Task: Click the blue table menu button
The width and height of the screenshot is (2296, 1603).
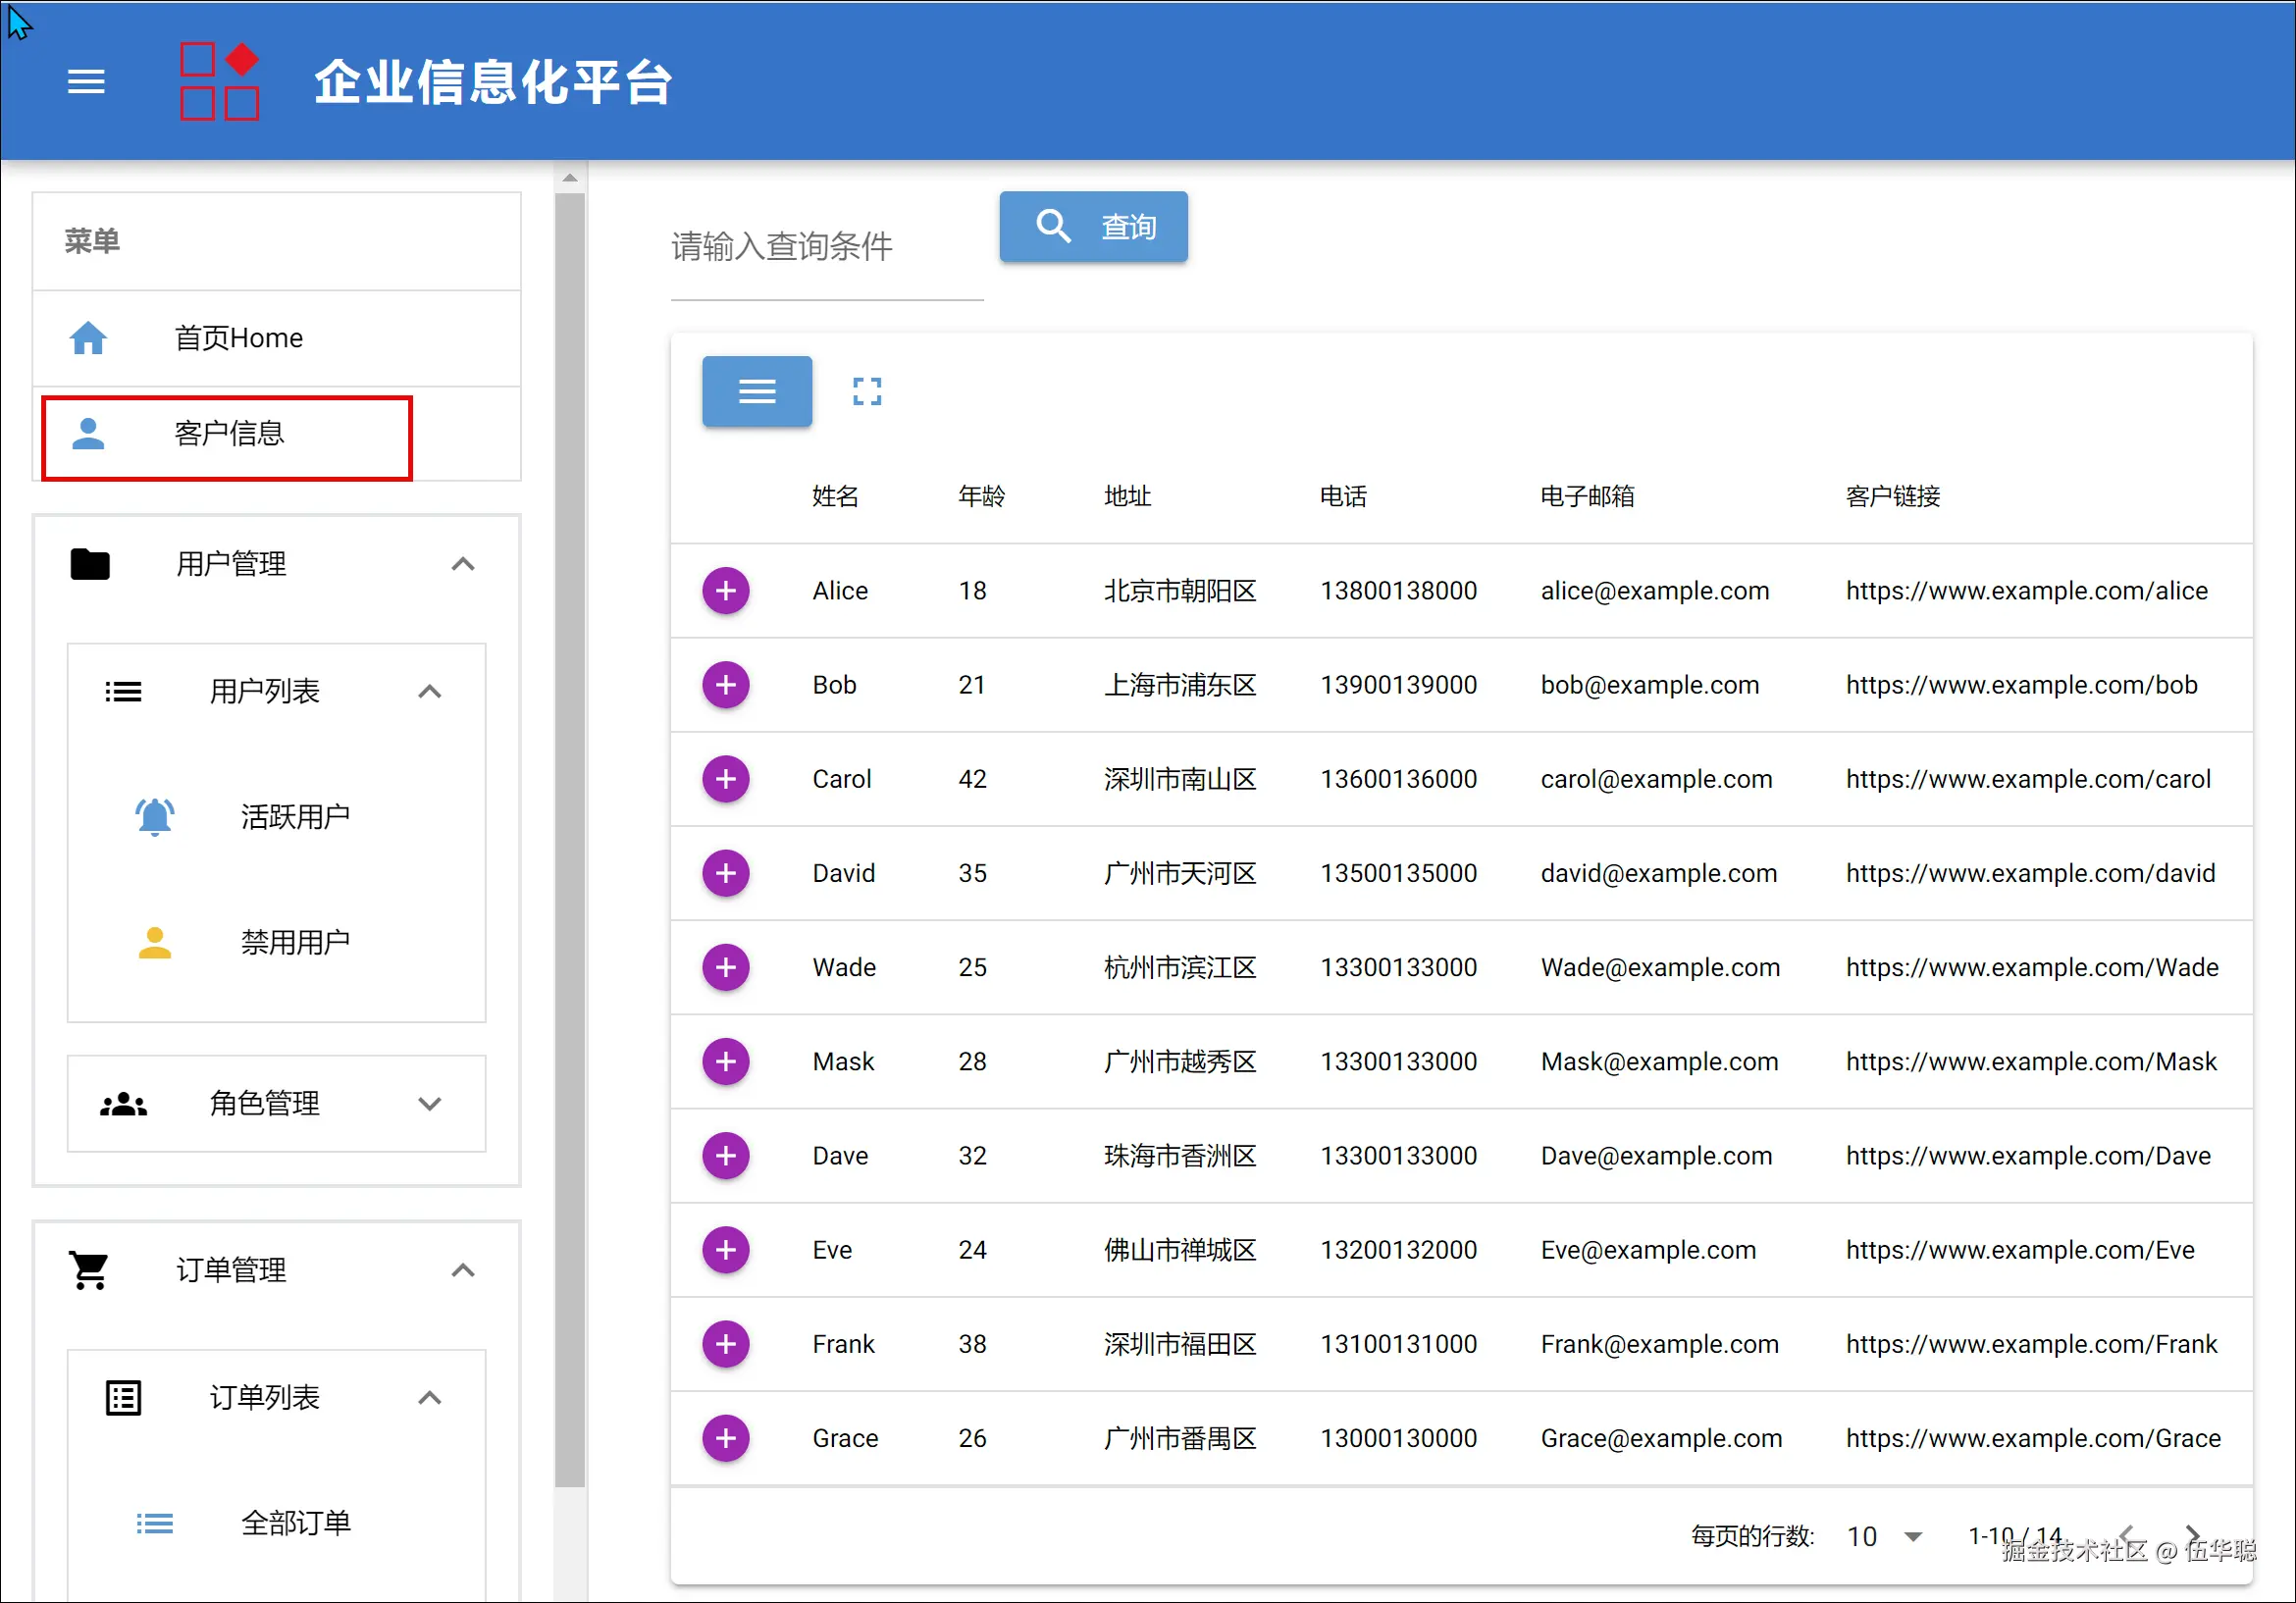Action: tap(756, 391)
